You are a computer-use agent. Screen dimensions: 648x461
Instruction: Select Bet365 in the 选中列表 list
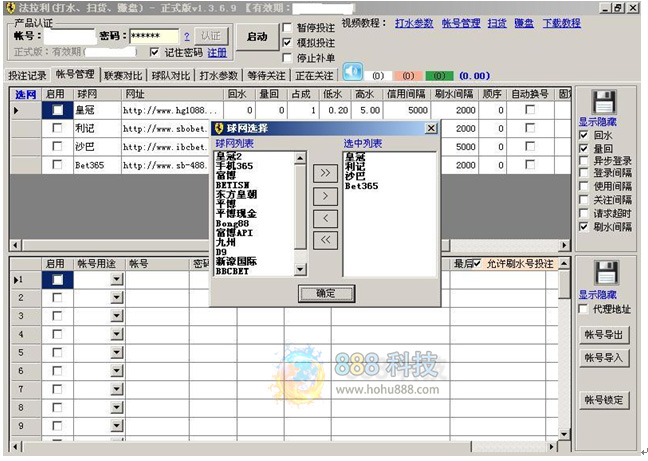pos(362,186)
